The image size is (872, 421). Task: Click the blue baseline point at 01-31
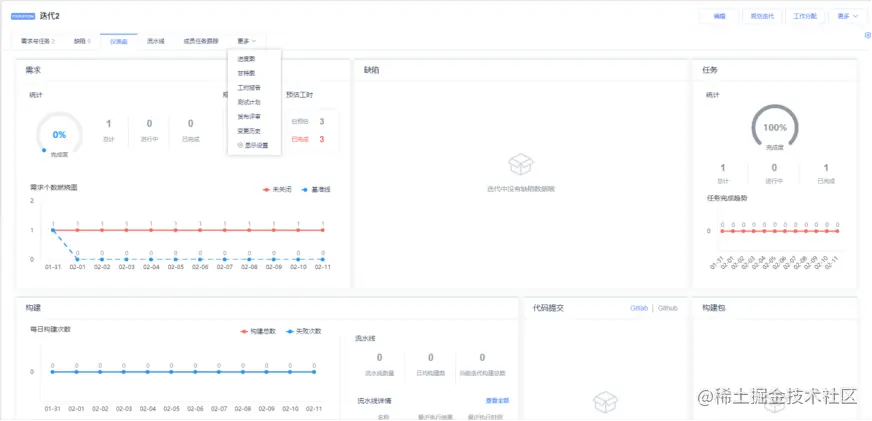click(53, 230)
